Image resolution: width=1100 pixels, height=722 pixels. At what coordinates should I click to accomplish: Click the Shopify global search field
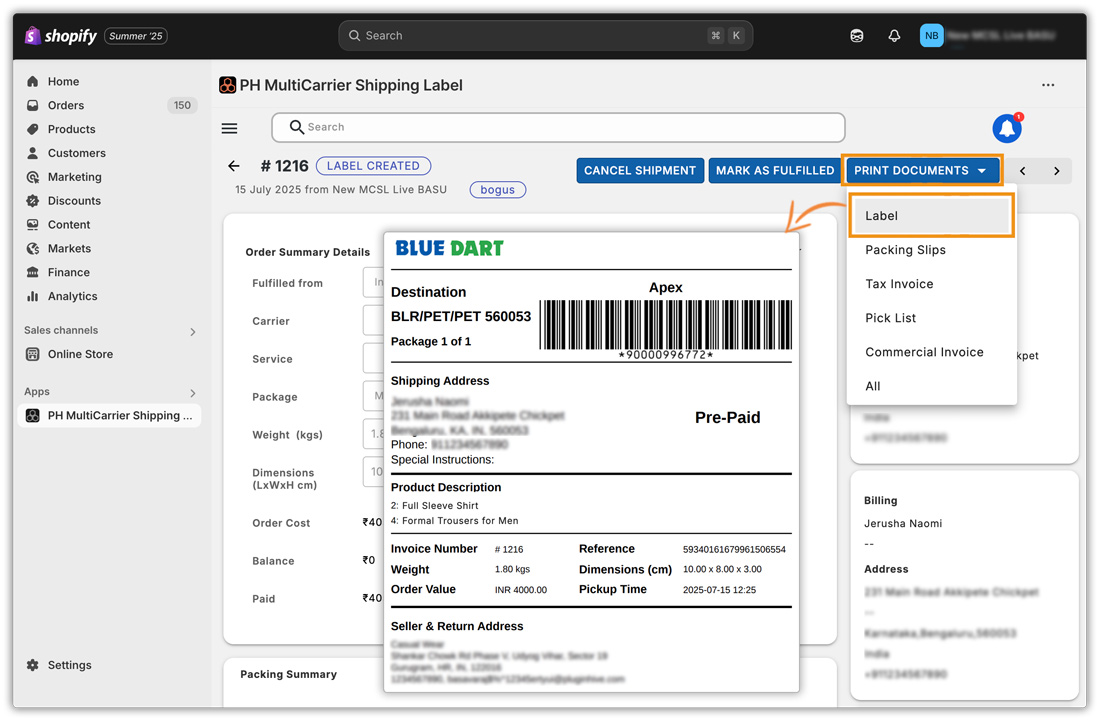(x=545, y=36)
